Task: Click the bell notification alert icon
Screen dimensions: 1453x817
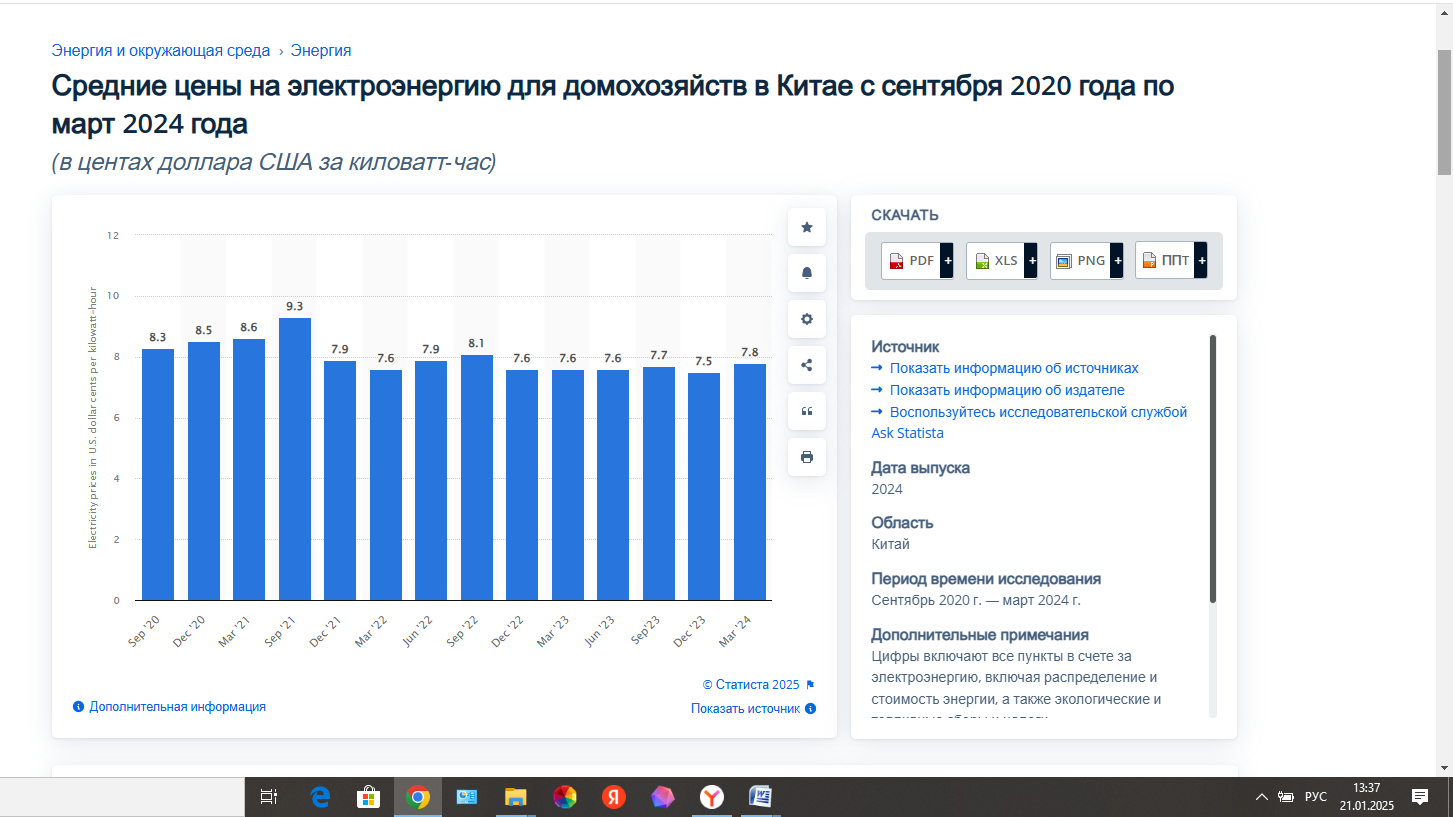Action: [x=806, y=273]
